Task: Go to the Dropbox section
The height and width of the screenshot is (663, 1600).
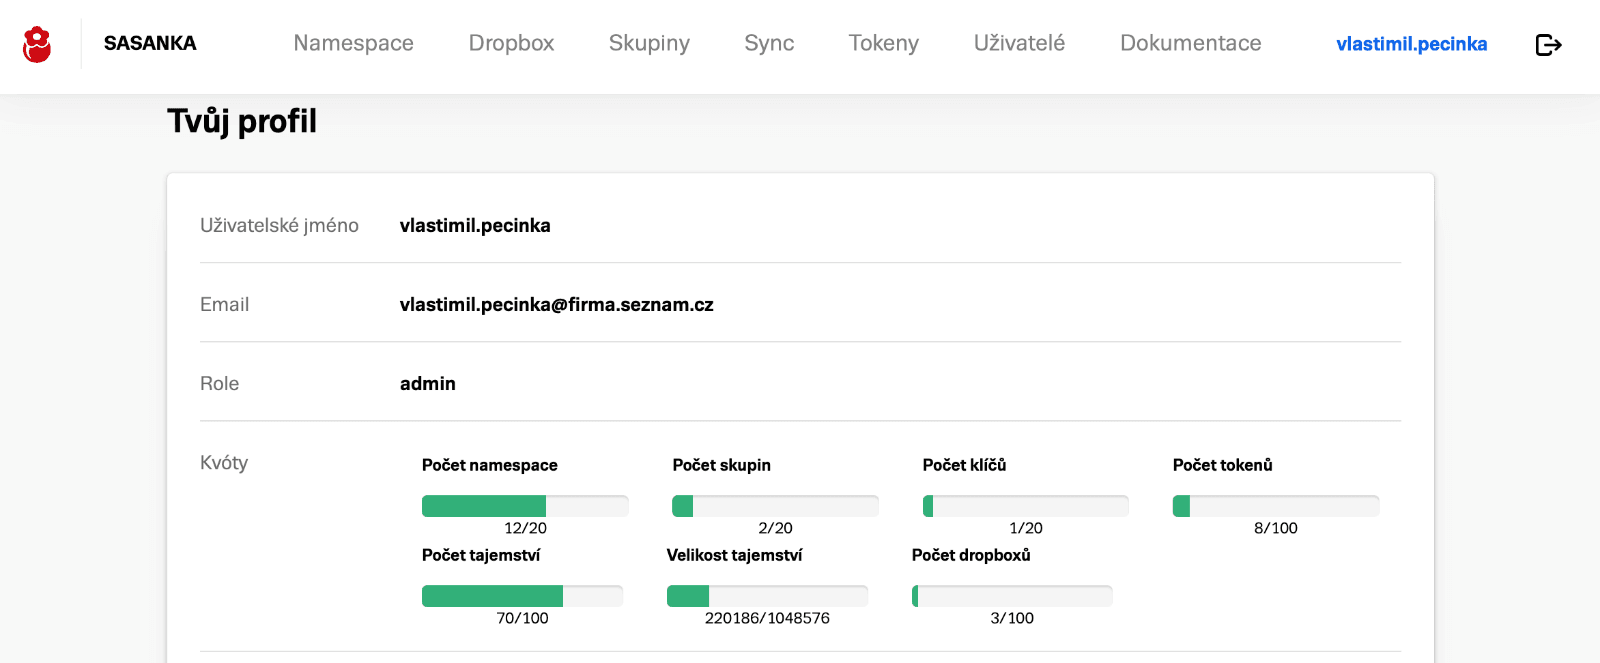Action: pos(511,43)
